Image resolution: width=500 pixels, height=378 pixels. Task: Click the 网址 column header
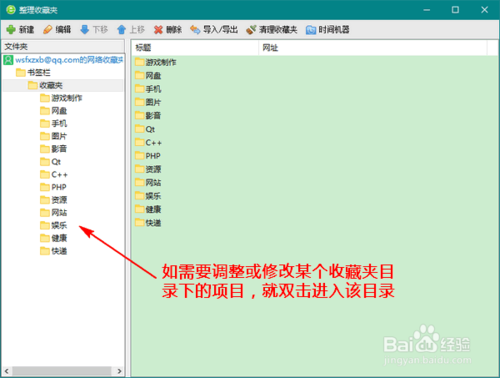point(373,48)
